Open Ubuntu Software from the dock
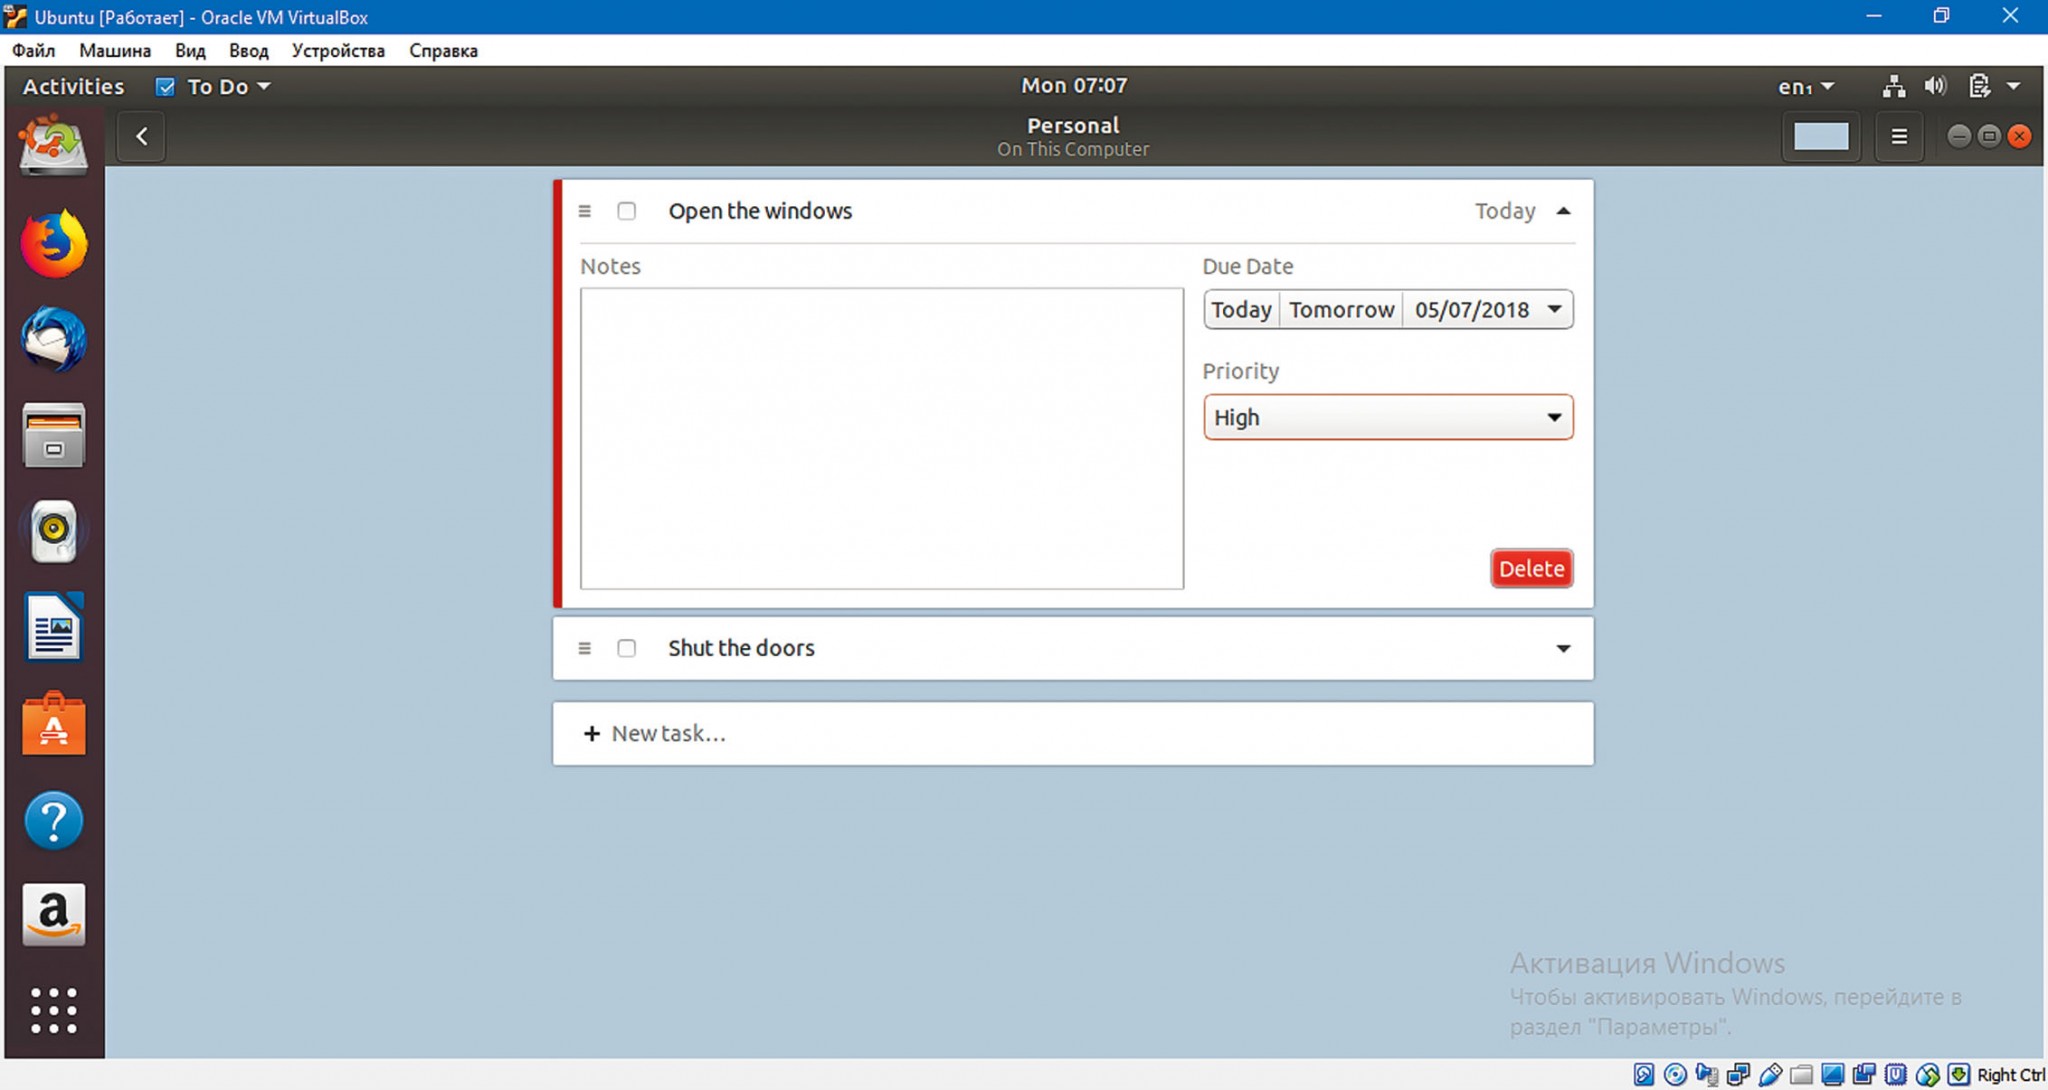Screen dimensions: 2048x1090 point(54,723)
